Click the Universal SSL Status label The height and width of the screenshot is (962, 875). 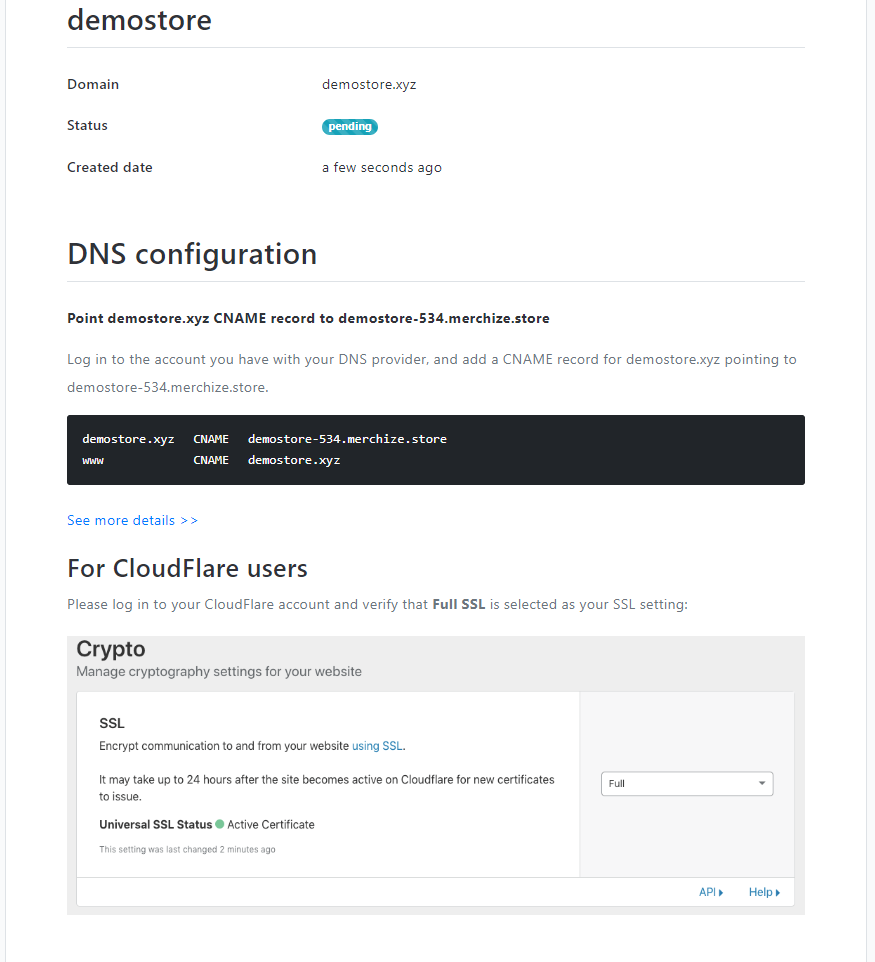coord(155,825)
